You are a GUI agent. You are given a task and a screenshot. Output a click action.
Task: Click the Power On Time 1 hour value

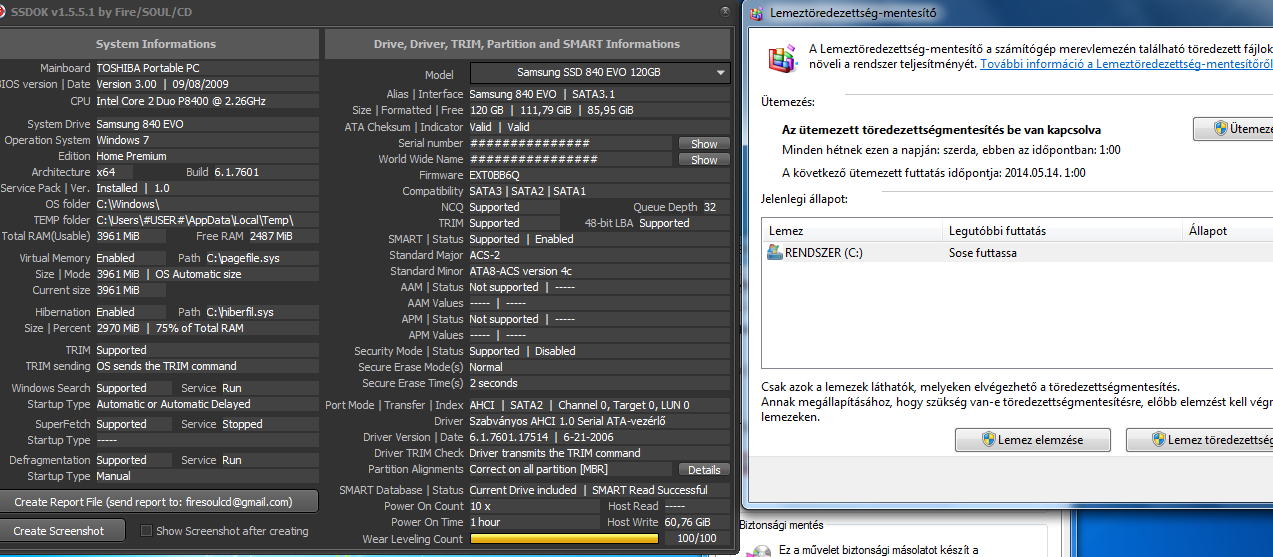tap(487, 522)
